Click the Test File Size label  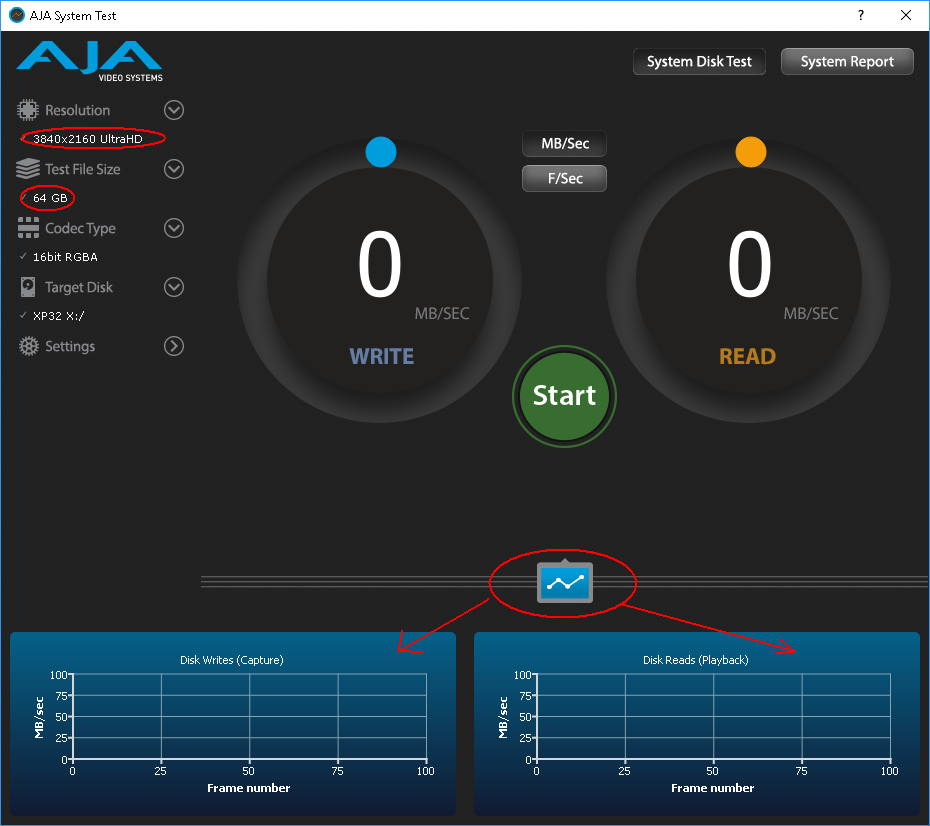[x=83, y=170]
